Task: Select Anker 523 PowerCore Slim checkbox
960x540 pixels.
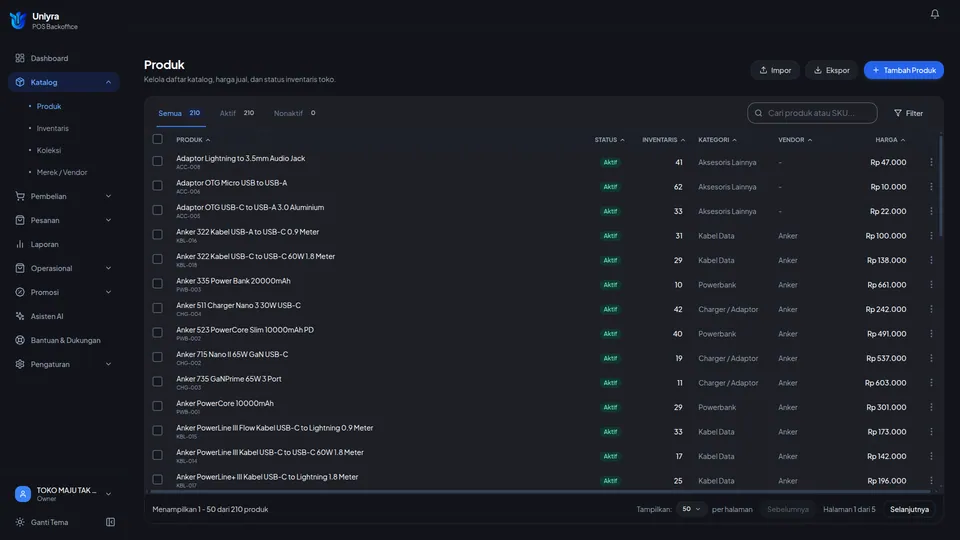Action: coord(157,332)
